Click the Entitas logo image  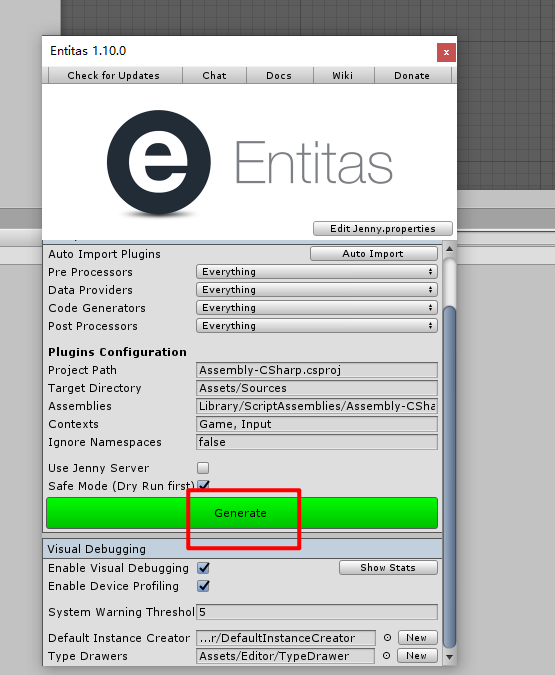coord(250,162)
